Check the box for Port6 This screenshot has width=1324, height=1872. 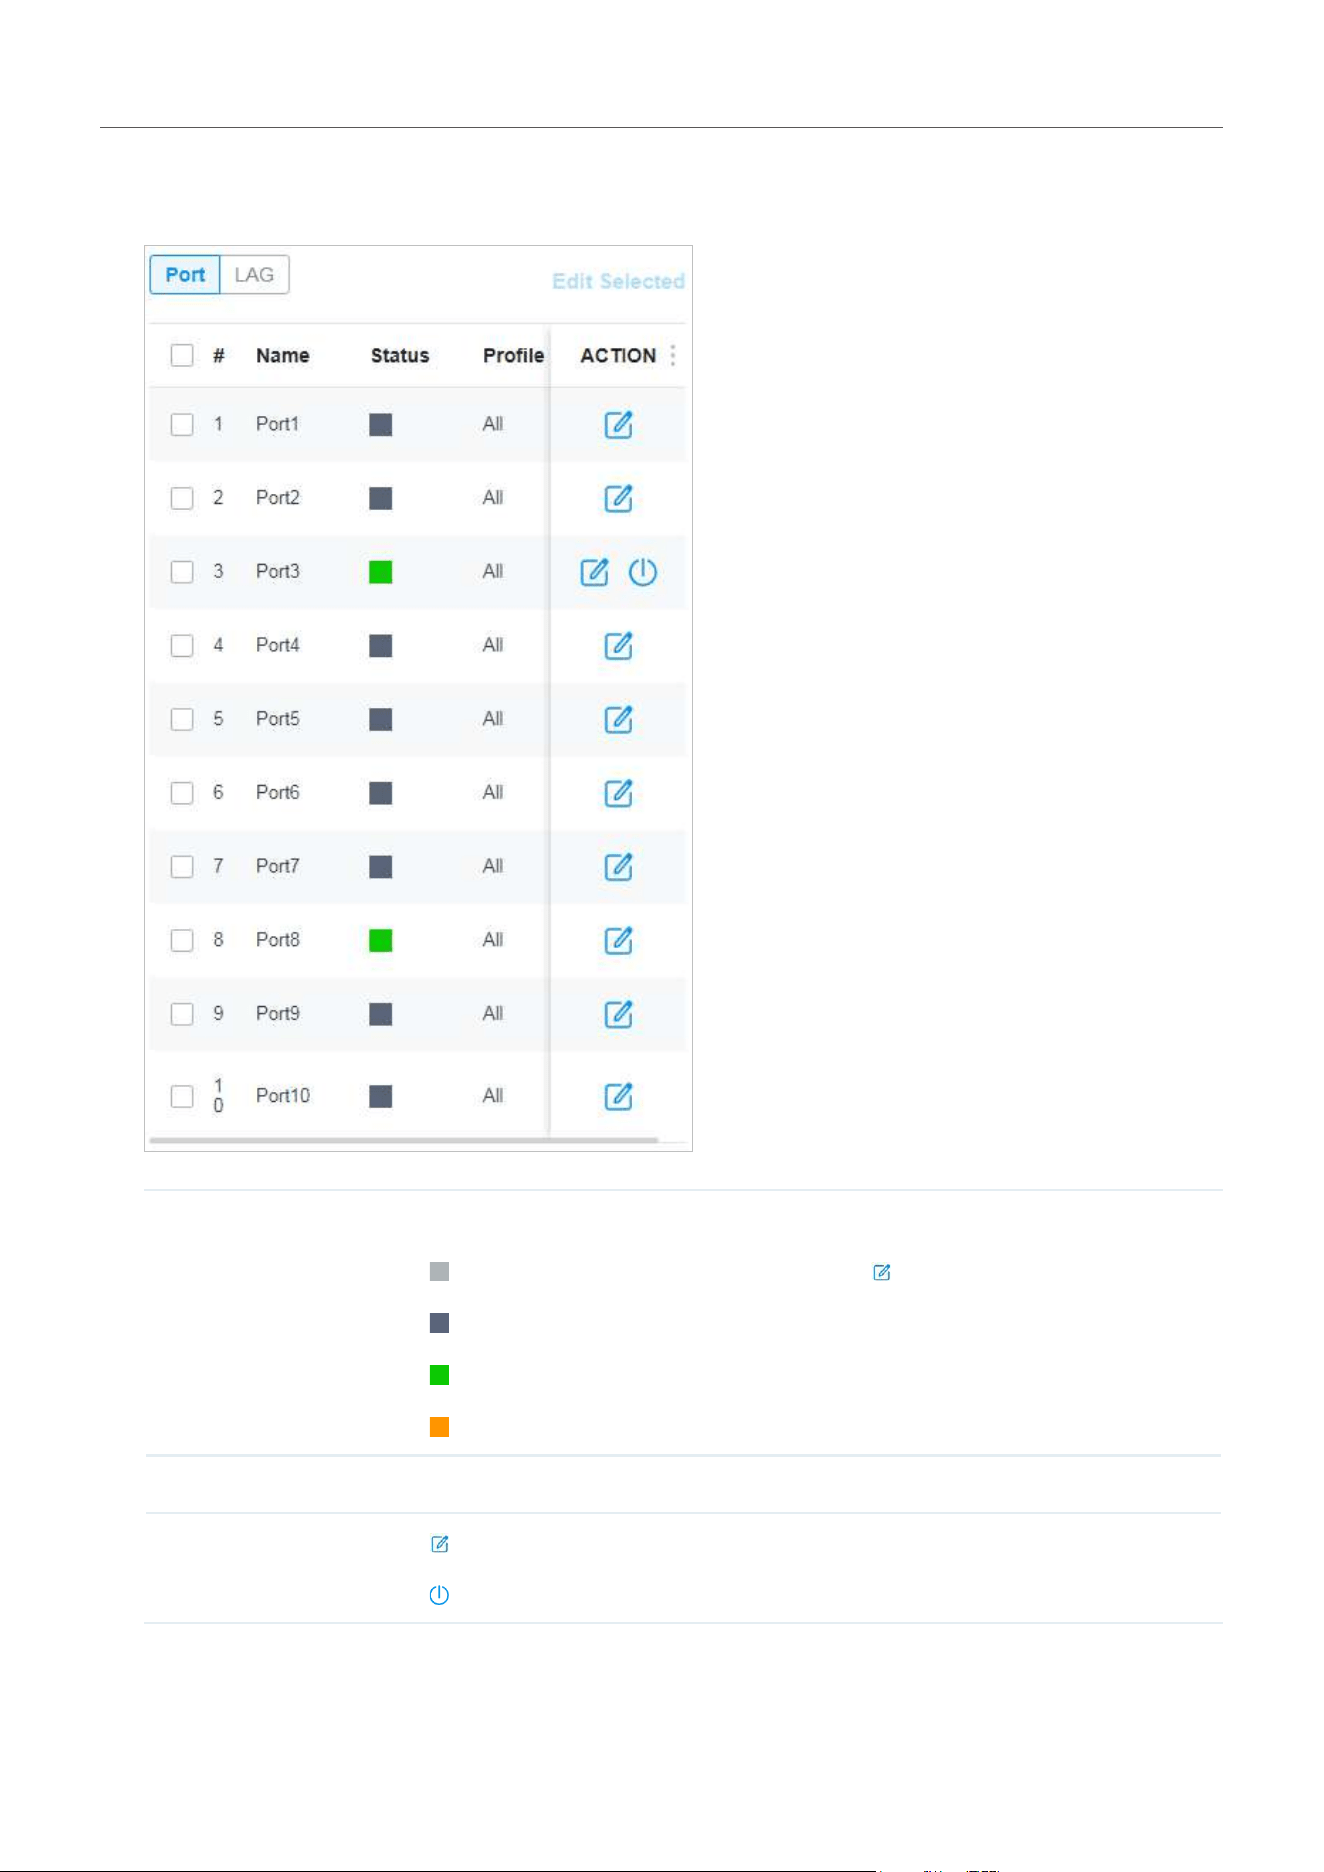pos(182,793)
